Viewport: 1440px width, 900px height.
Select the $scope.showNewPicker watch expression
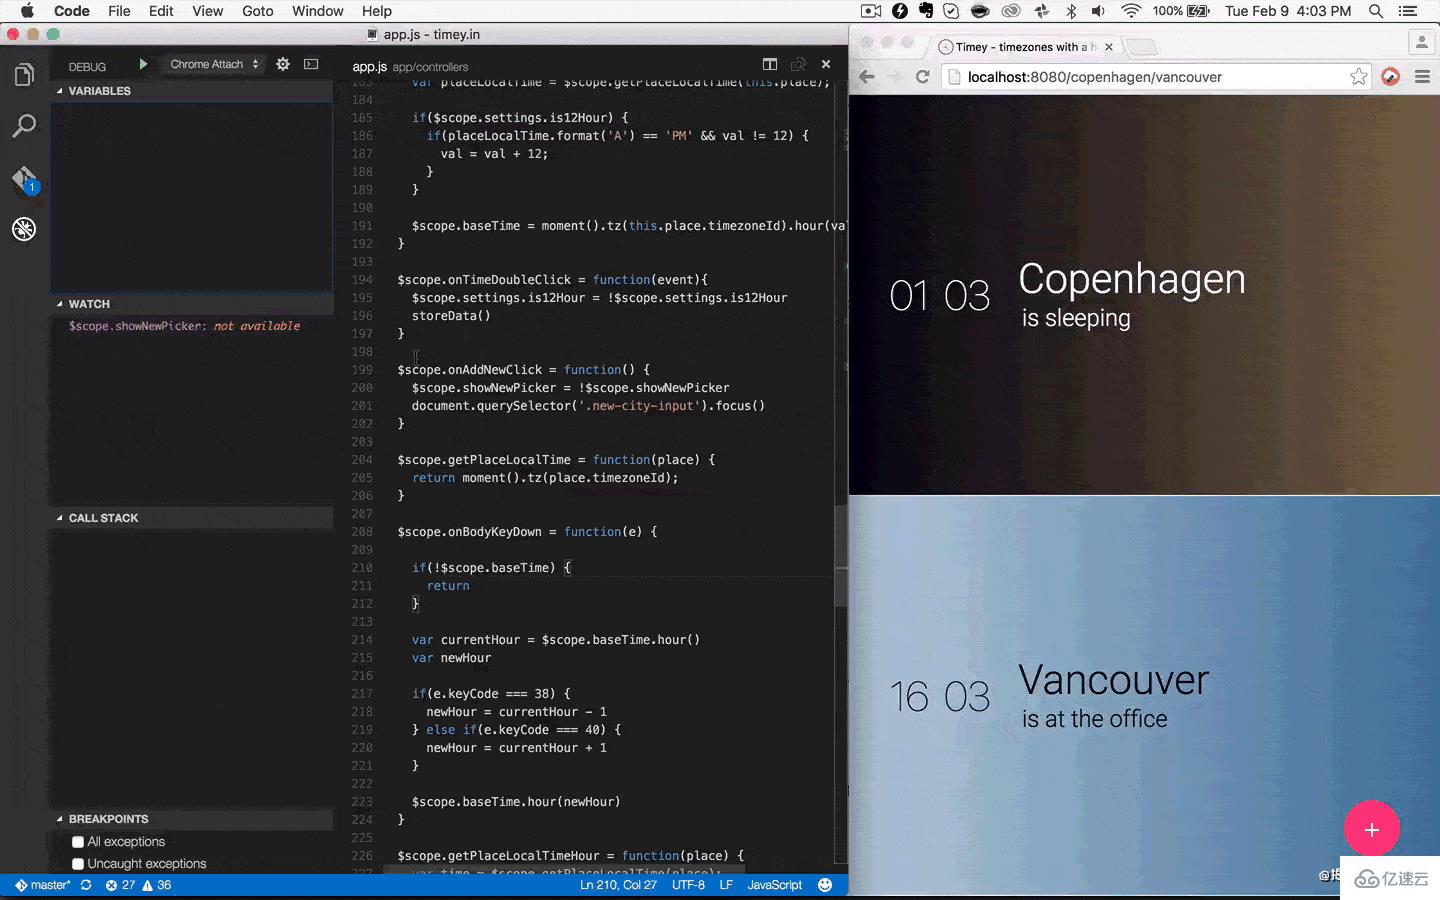[x=184, y=326]
